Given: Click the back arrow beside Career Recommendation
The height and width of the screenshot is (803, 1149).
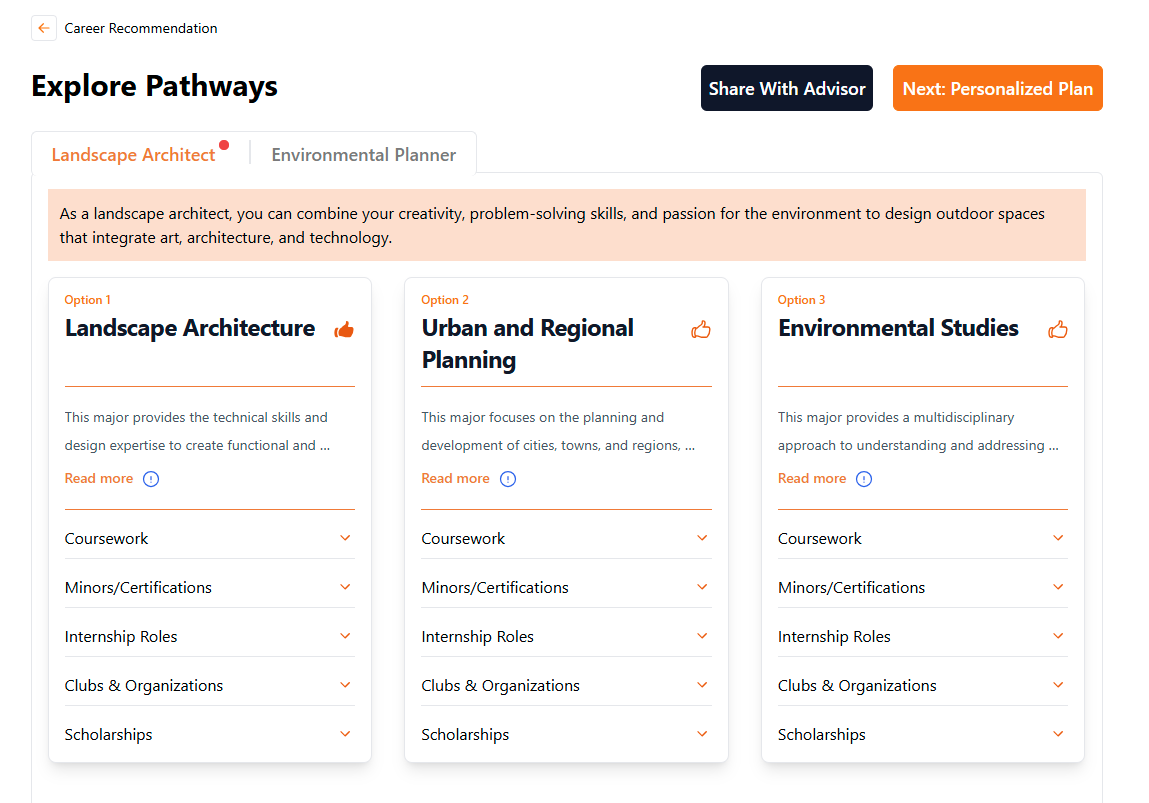Looking at the screenshot, I should pyautogui.click(x=43, y=27).
